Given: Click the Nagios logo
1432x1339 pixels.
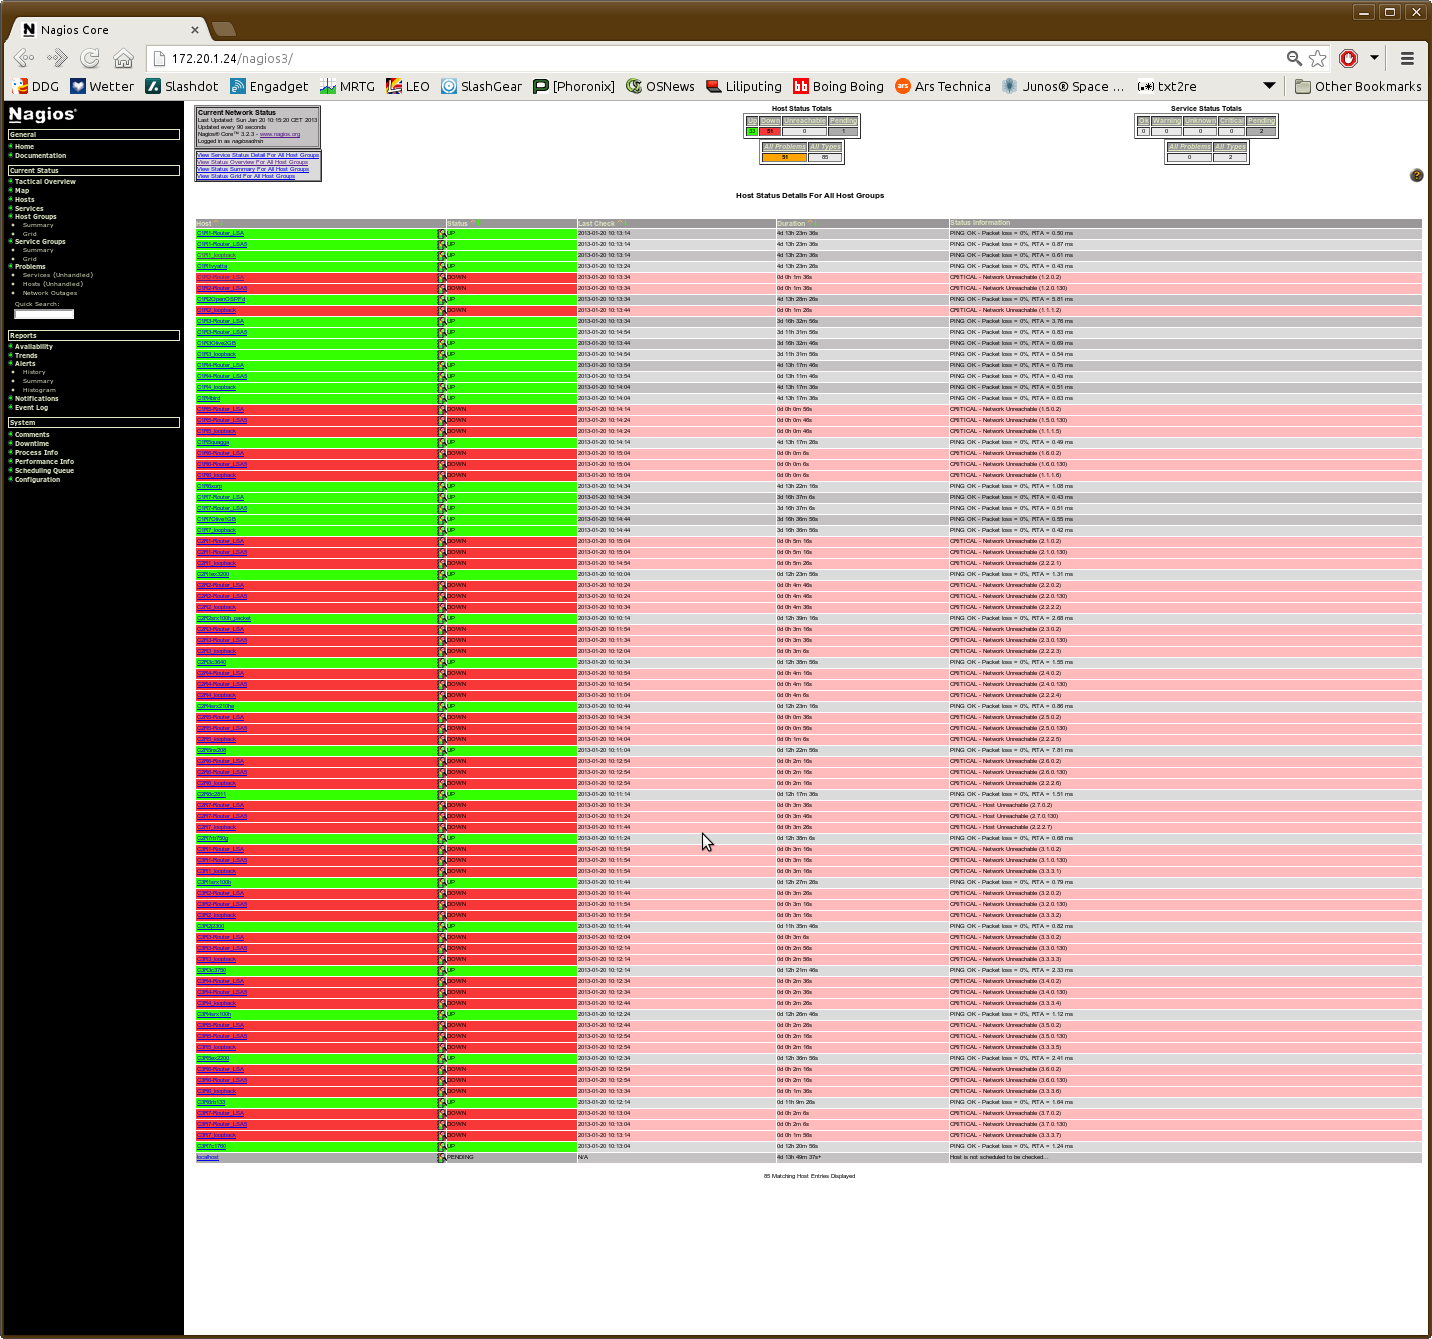Looking at the screenshot, I should point(42,114).
